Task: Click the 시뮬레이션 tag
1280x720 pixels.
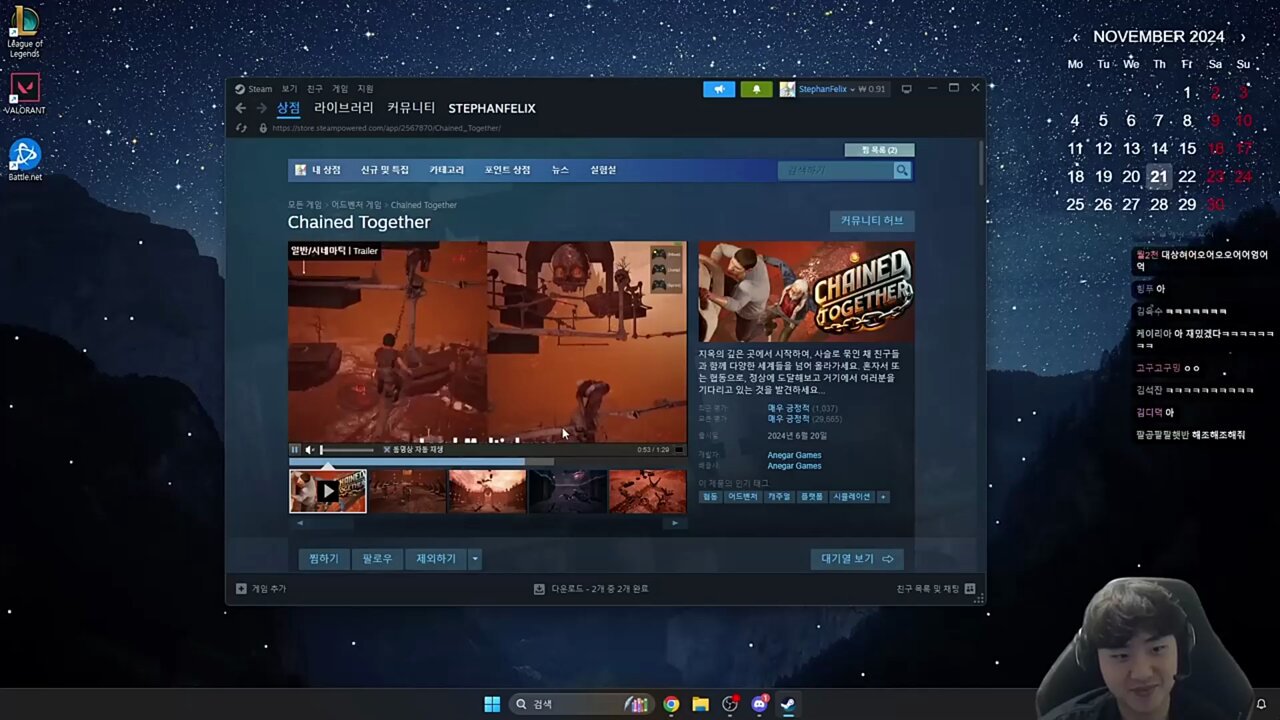Action: [851, 497]
